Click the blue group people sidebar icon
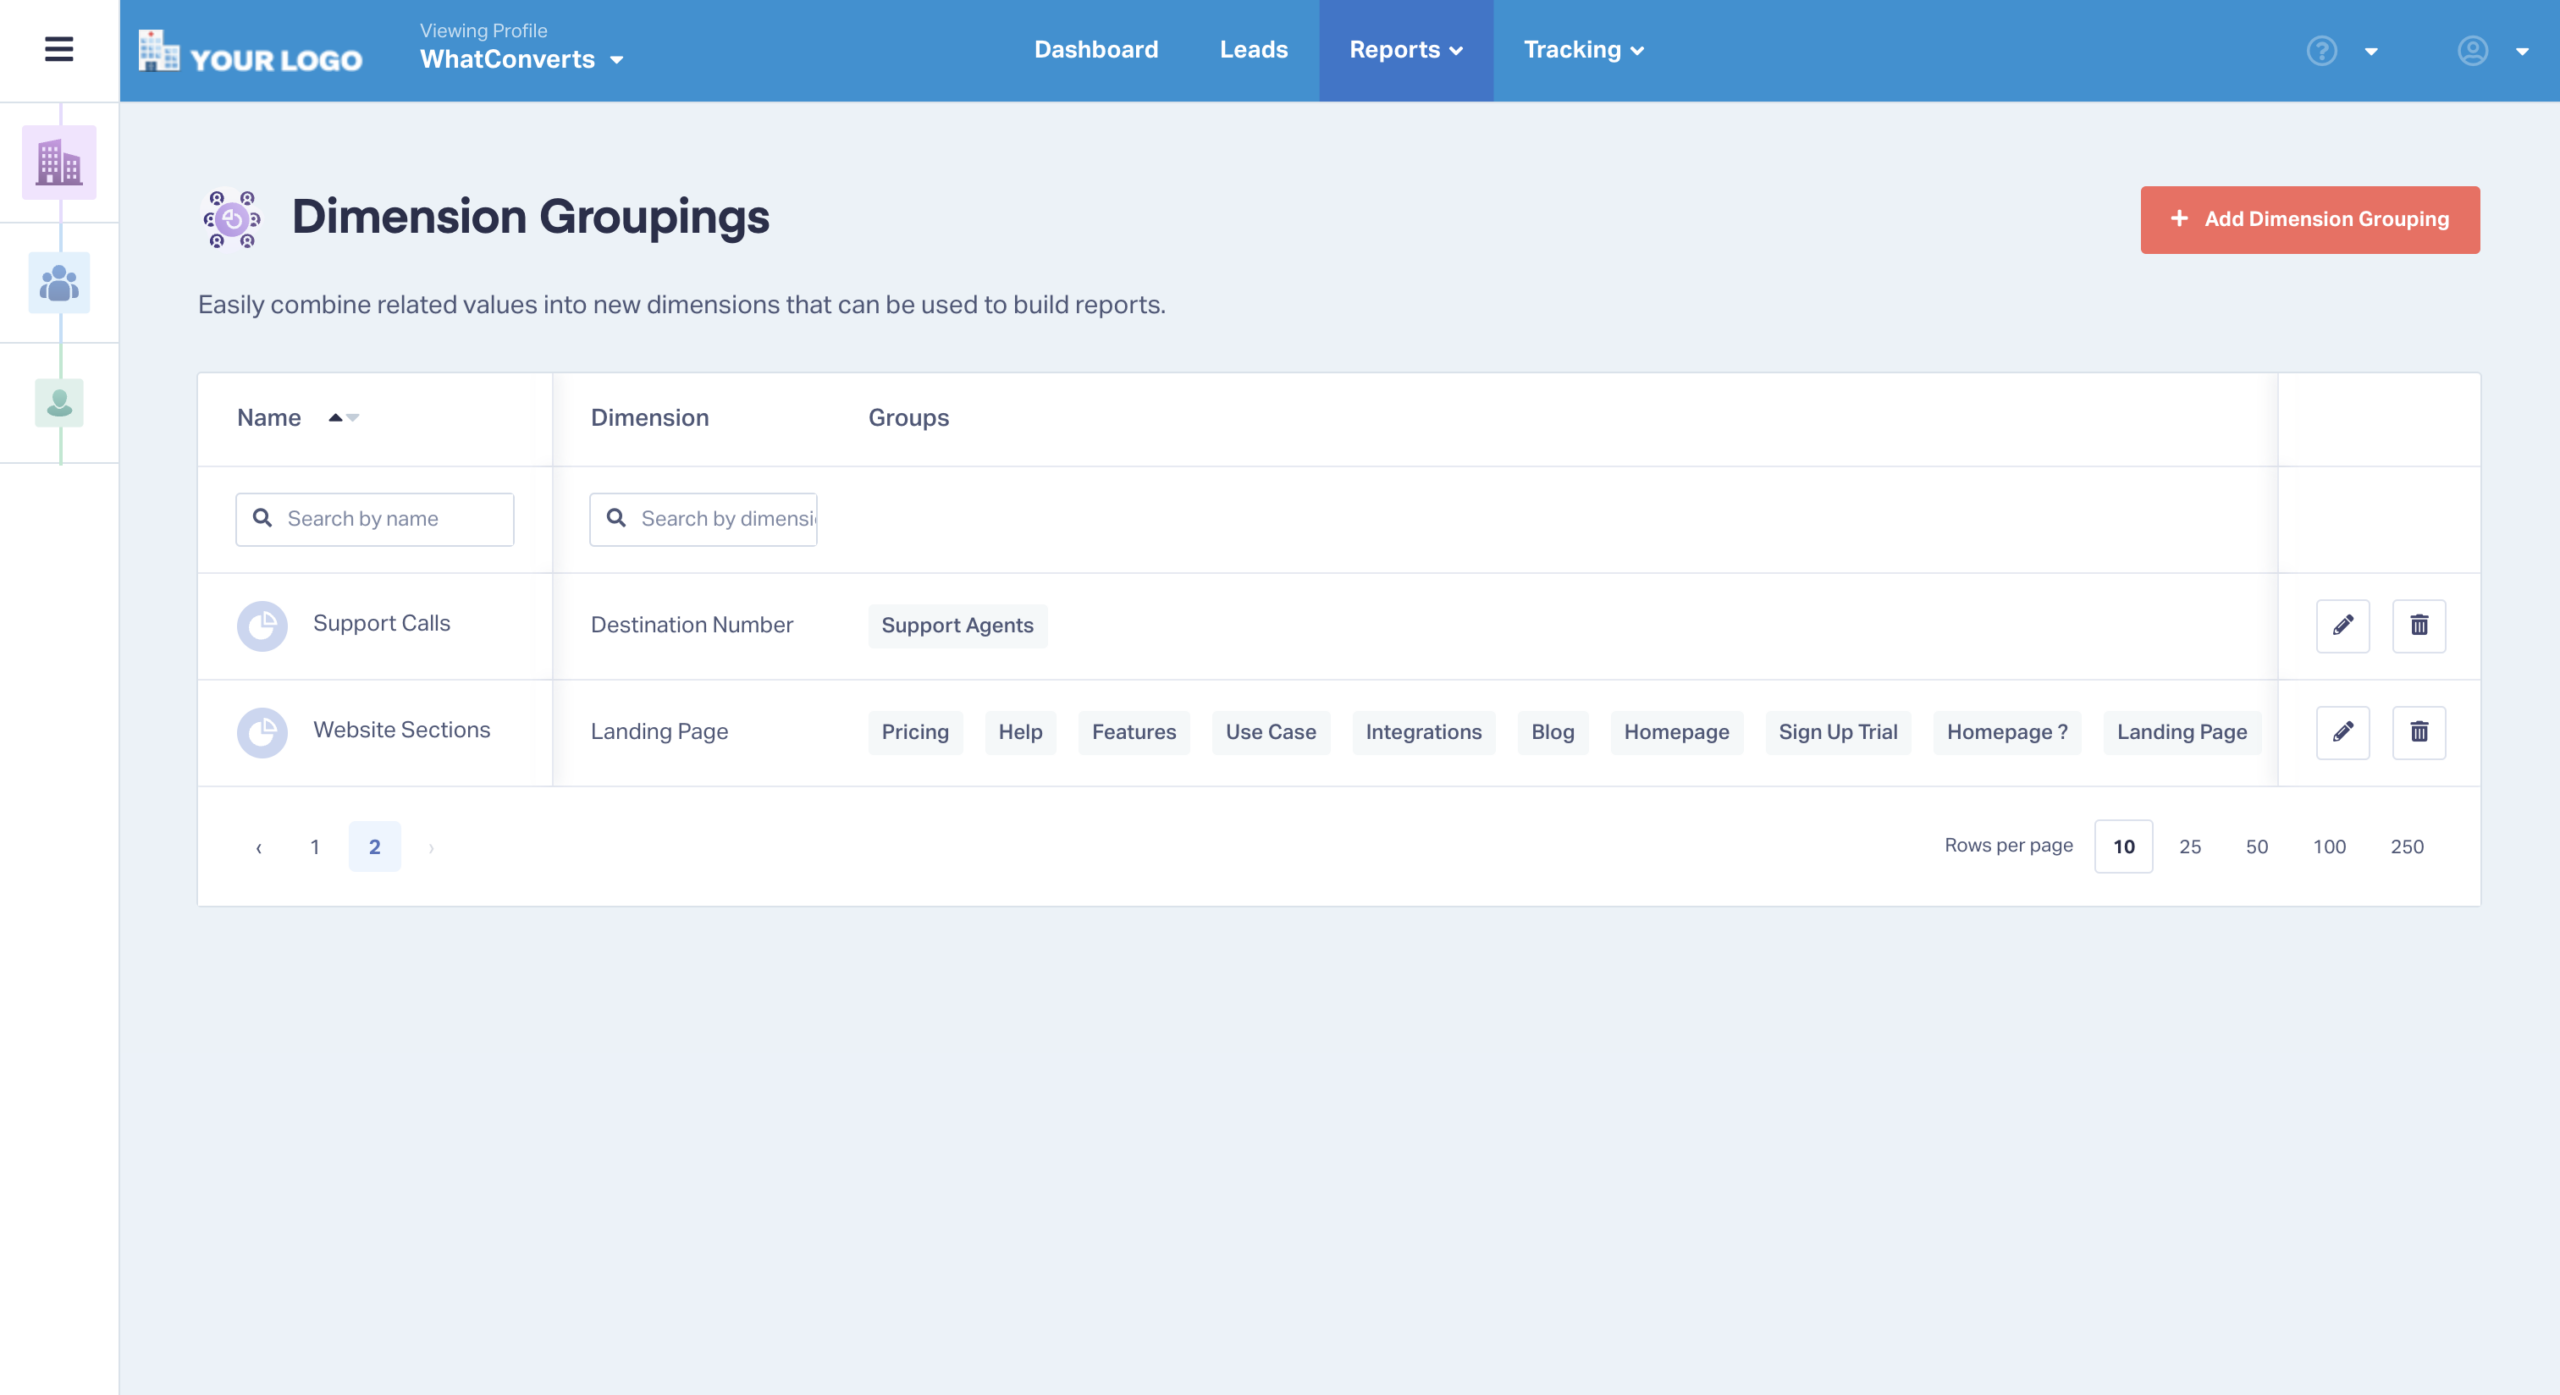 (x=59, y=283)
